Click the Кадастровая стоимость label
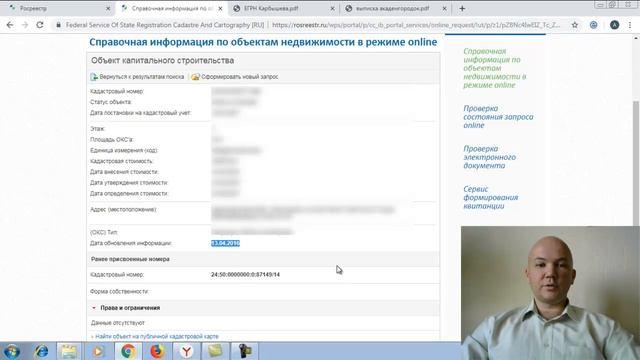Screen dimensions: 640x360 point(122,161)
